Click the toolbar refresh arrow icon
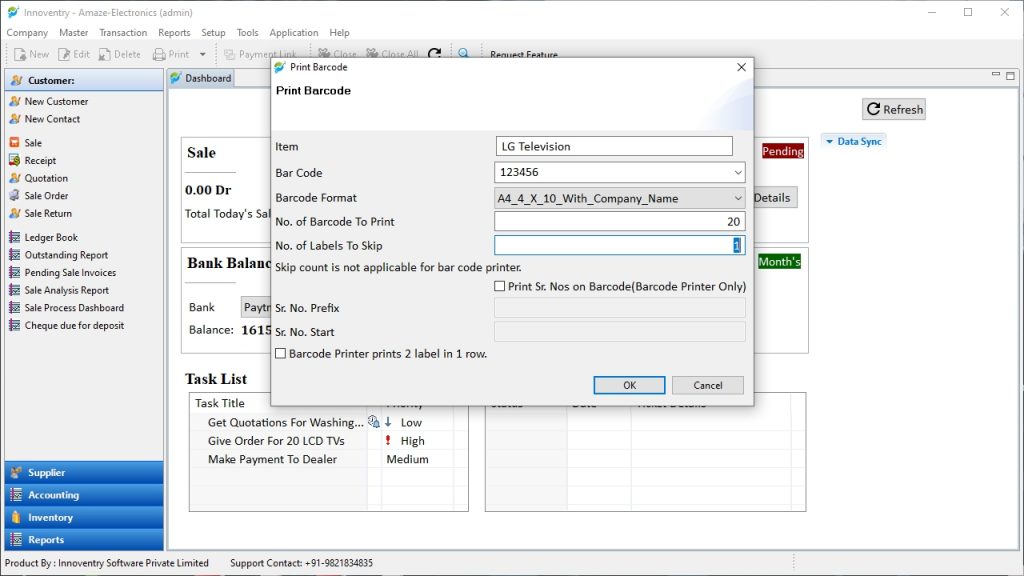 coord(434,54)
